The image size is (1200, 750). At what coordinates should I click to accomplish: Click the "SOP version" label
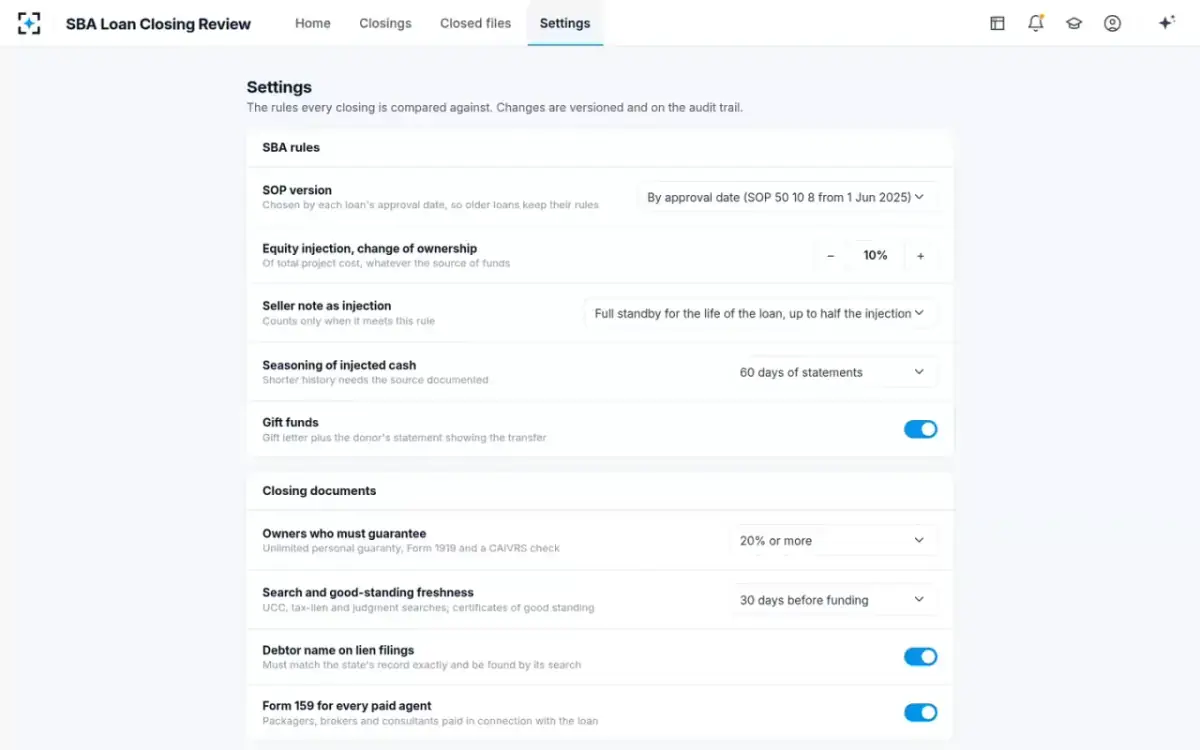tap(297, 190)
